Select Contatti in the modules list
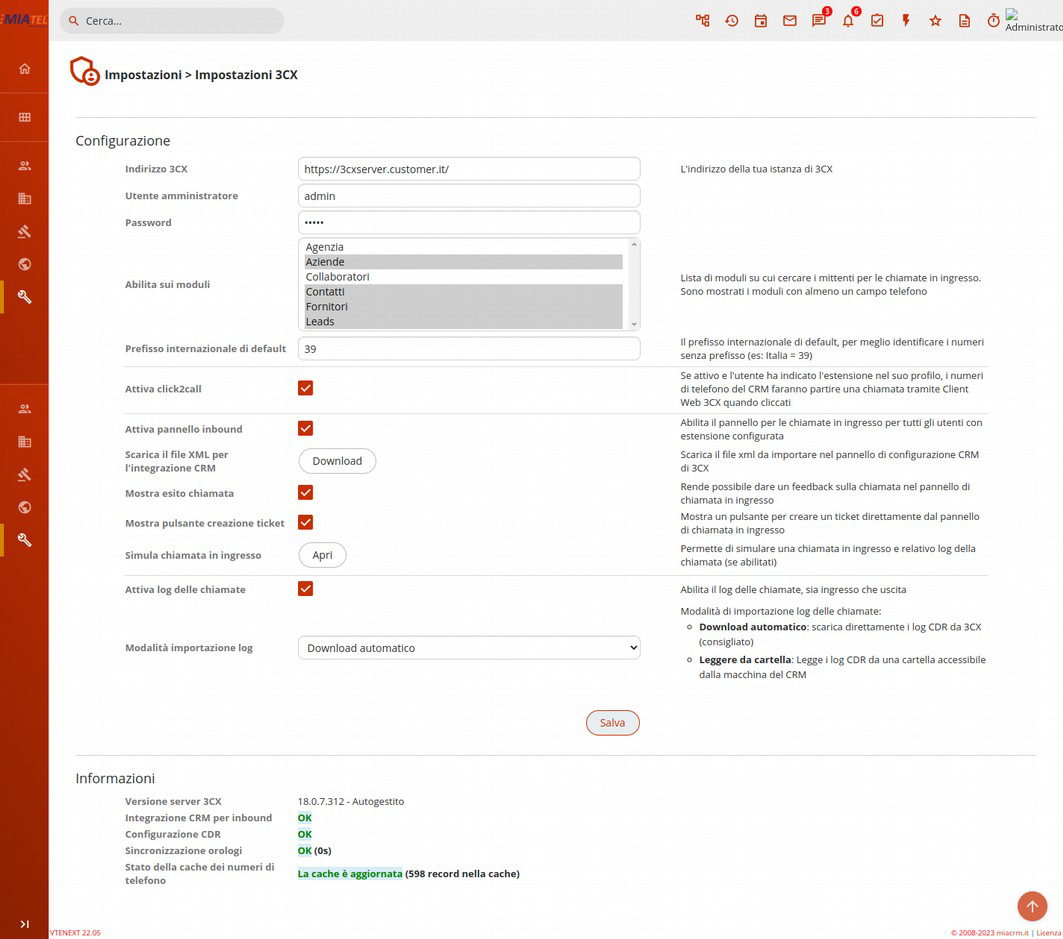 click(463, 292)
